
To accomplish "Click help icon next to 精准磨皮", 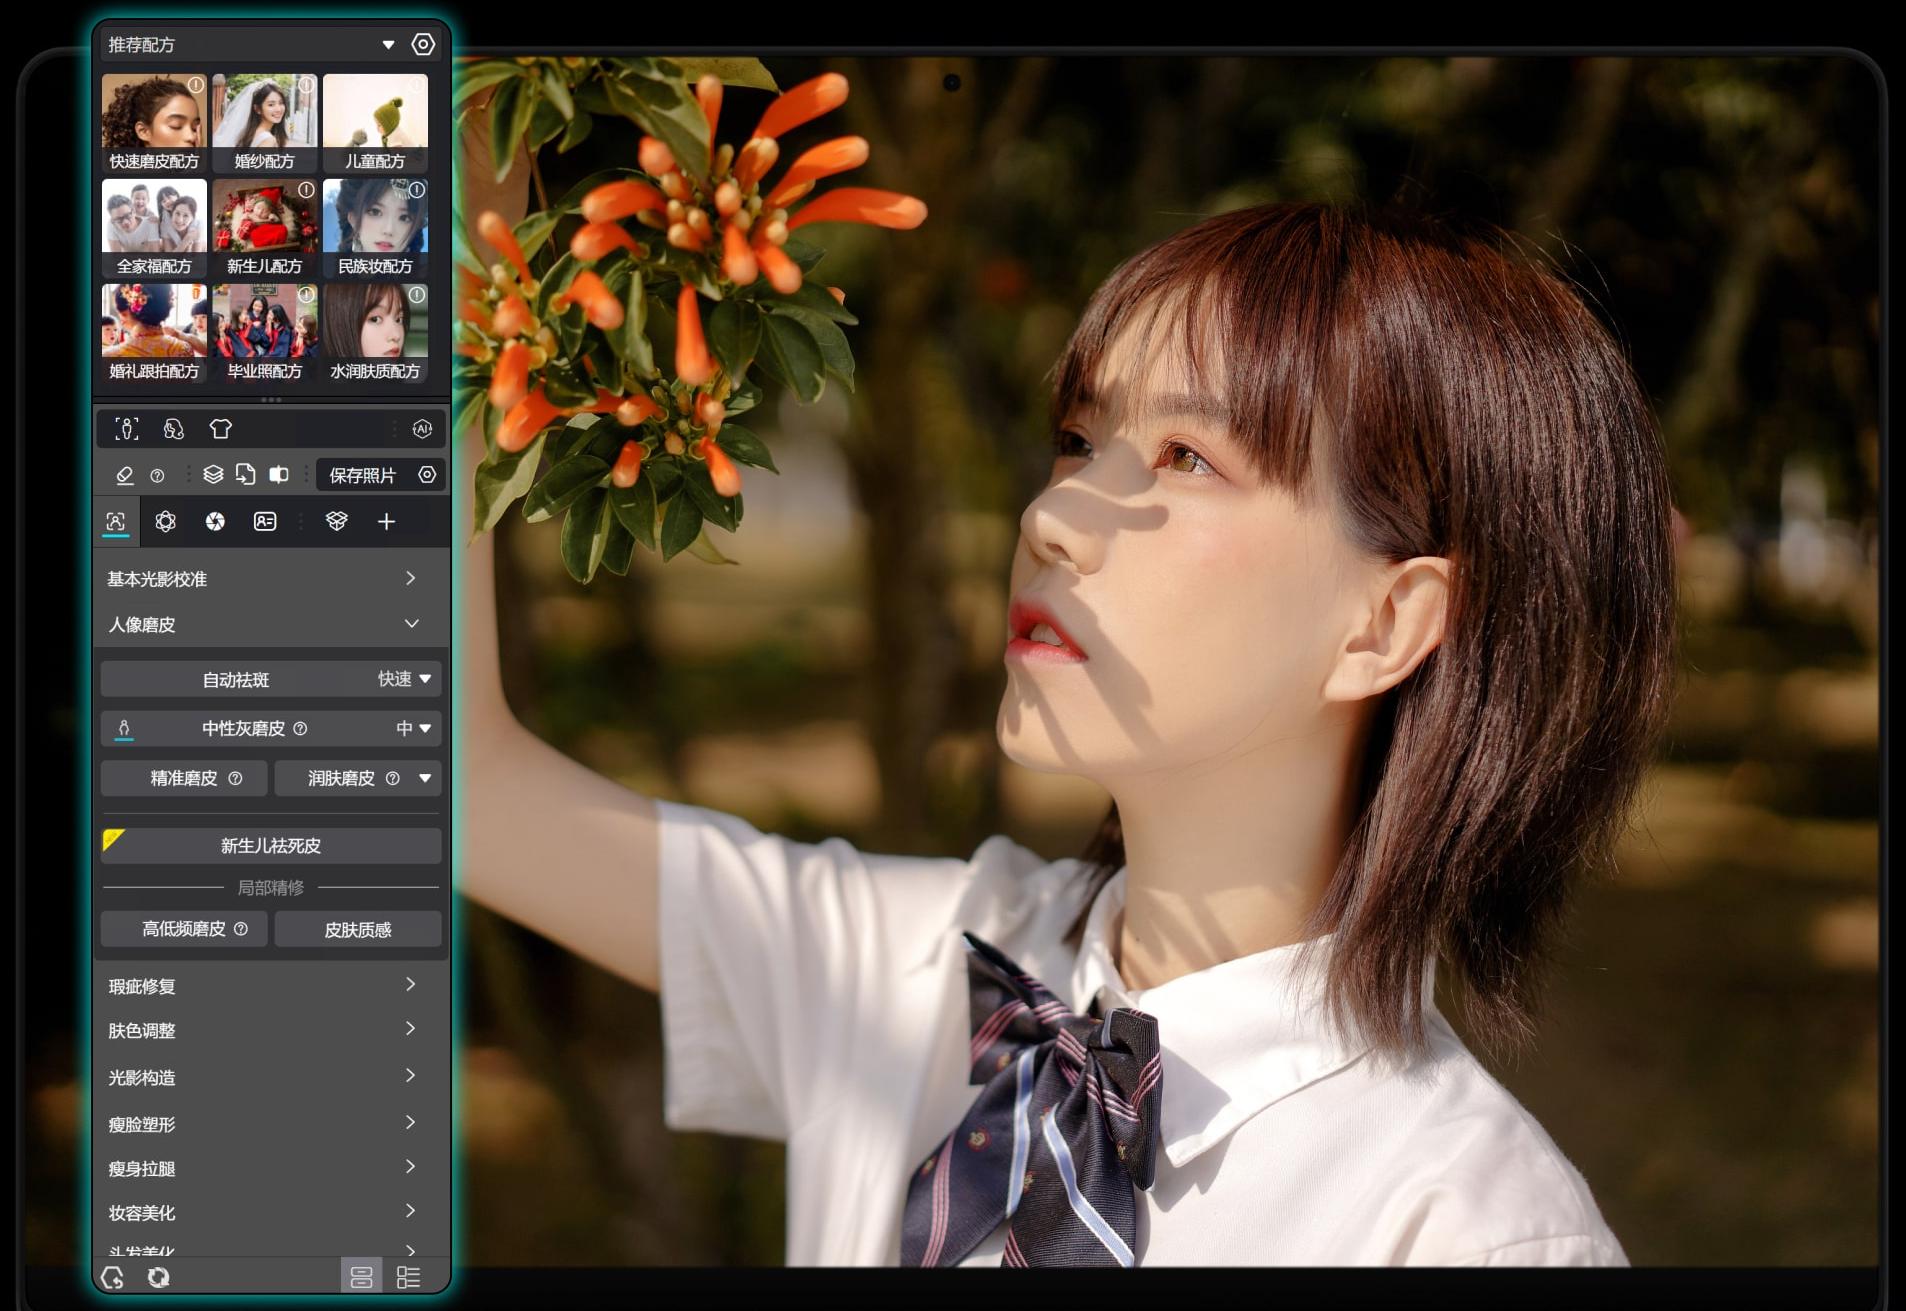I will tap(235, 778).
